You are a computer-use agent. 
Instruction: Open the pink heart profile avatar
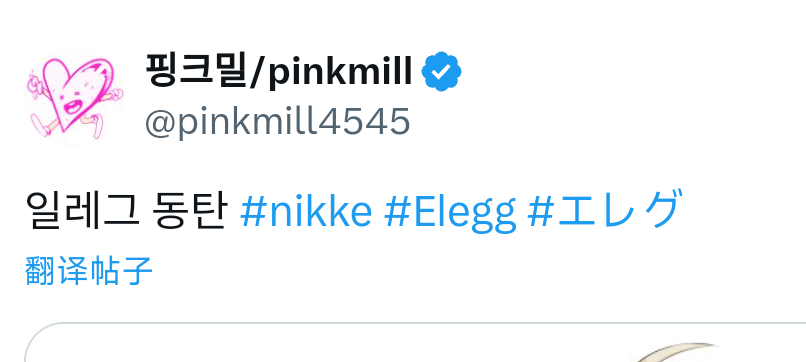point(75,97)
